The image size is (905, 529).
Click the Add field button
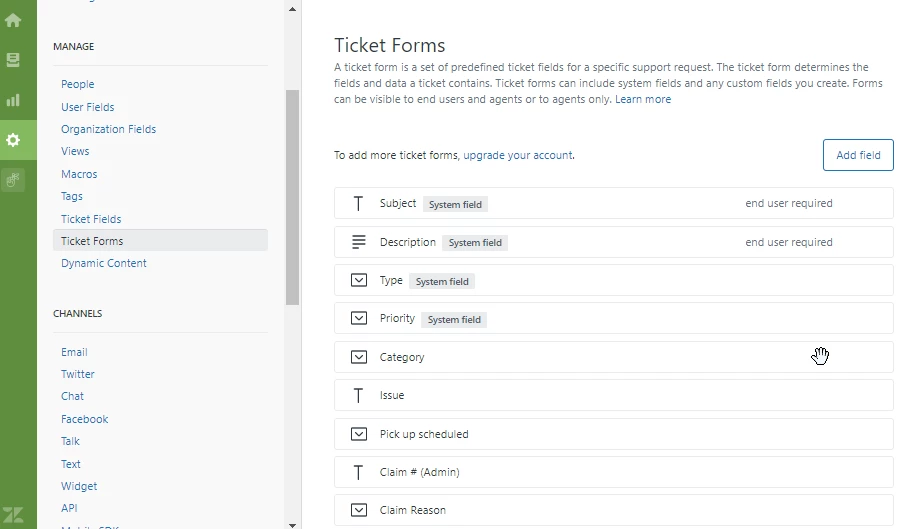pyautogui.click(x=858, y=155)
